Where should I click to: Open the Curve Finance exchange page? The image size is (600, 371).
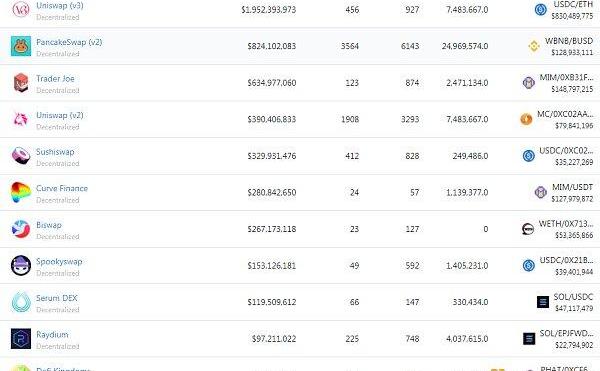coord(62,188)
